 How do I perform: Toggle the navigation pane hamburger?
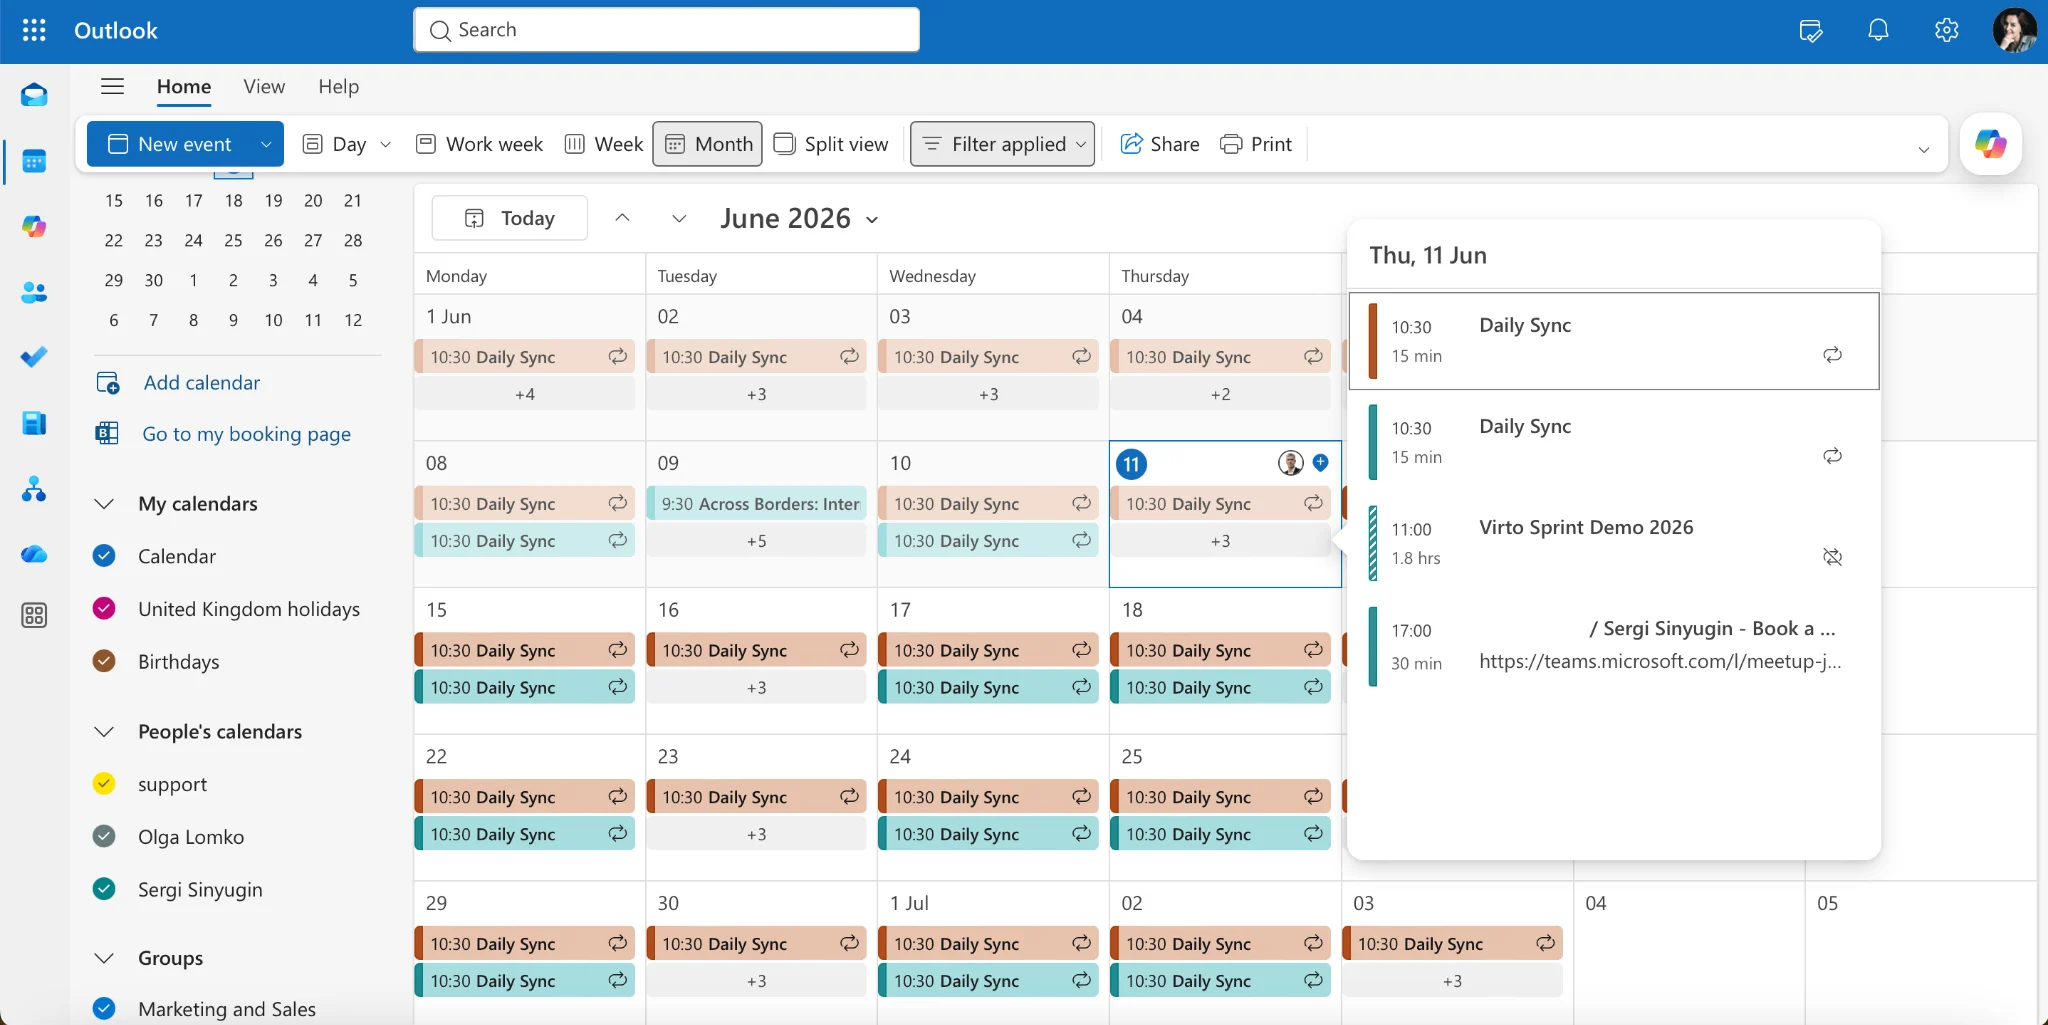point(113,87)
